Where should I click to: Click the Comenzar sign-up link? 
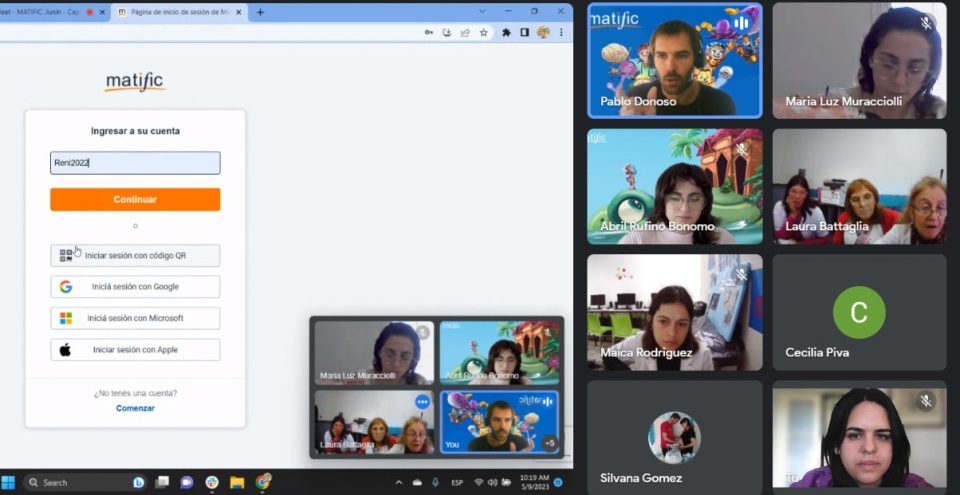pyautogui.click(x=135, y=408)
